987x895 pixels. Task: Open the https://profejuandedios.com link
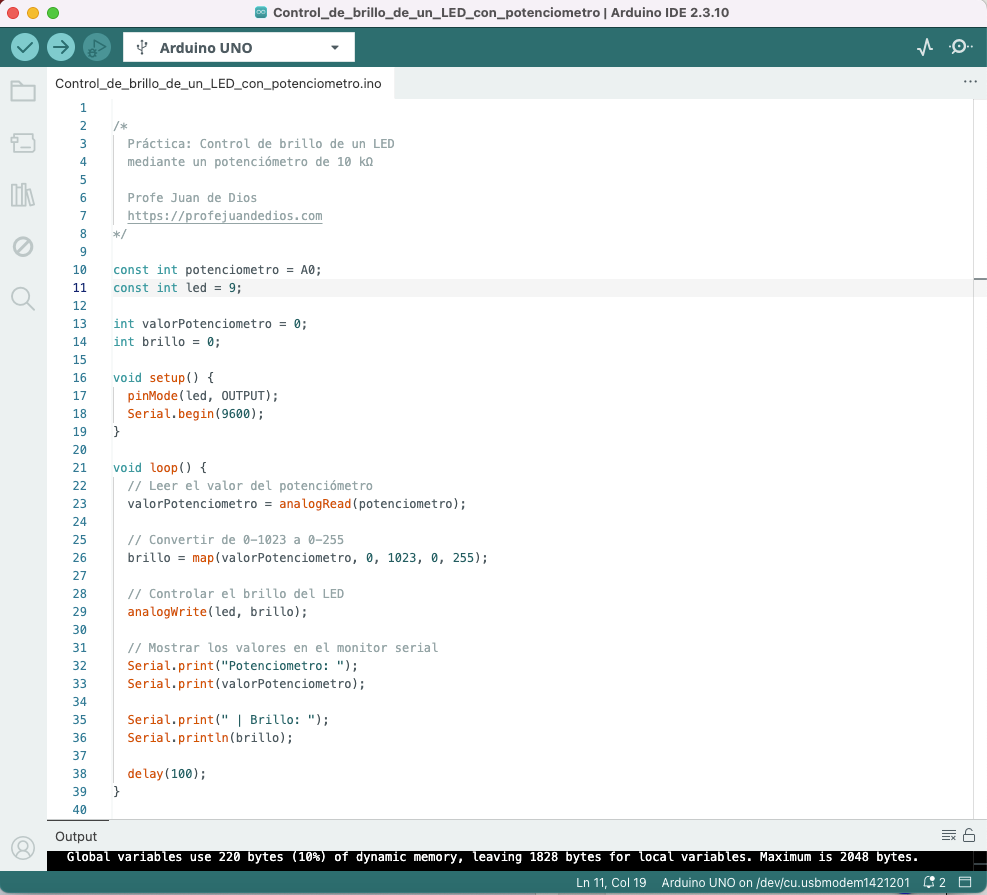click(225, 216)
